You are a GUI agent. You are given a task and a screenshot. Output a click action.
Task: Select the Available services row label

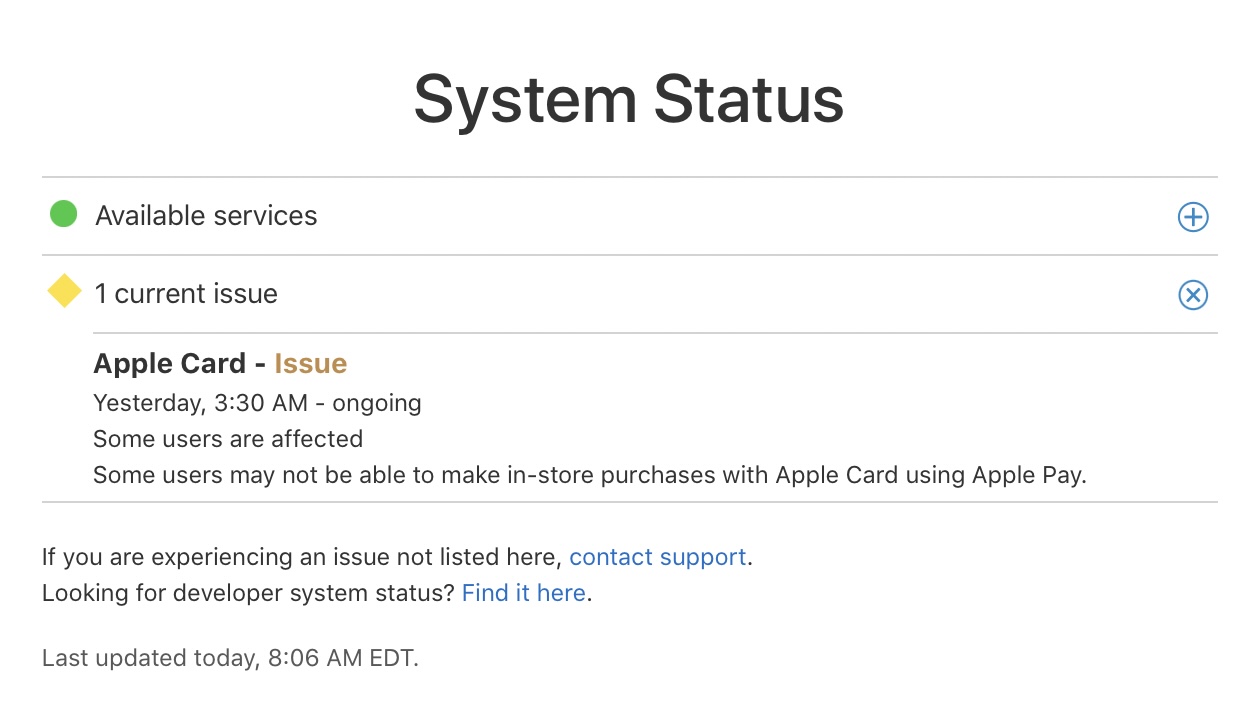click(x=206, y=216)
